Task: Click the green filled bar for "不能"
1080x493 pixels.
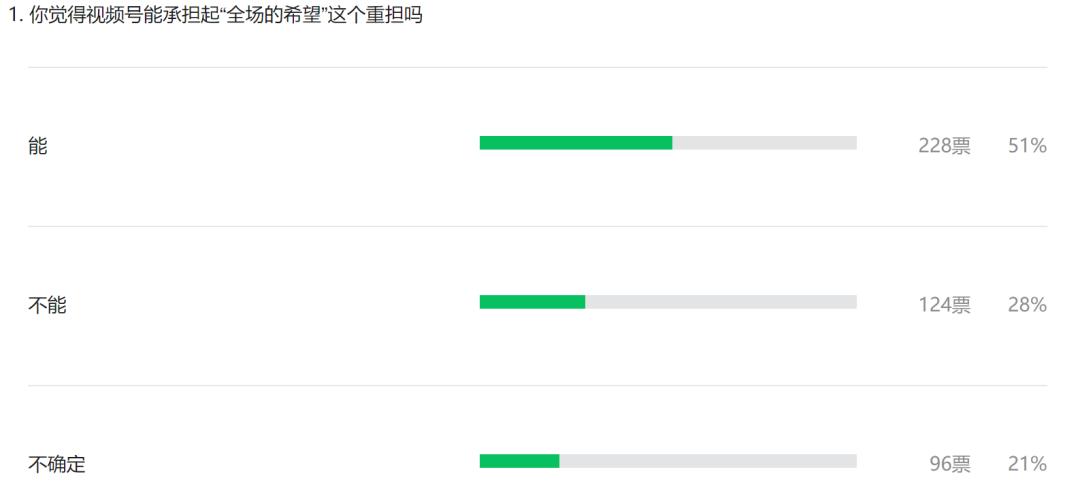Action: tap(532, 302)
